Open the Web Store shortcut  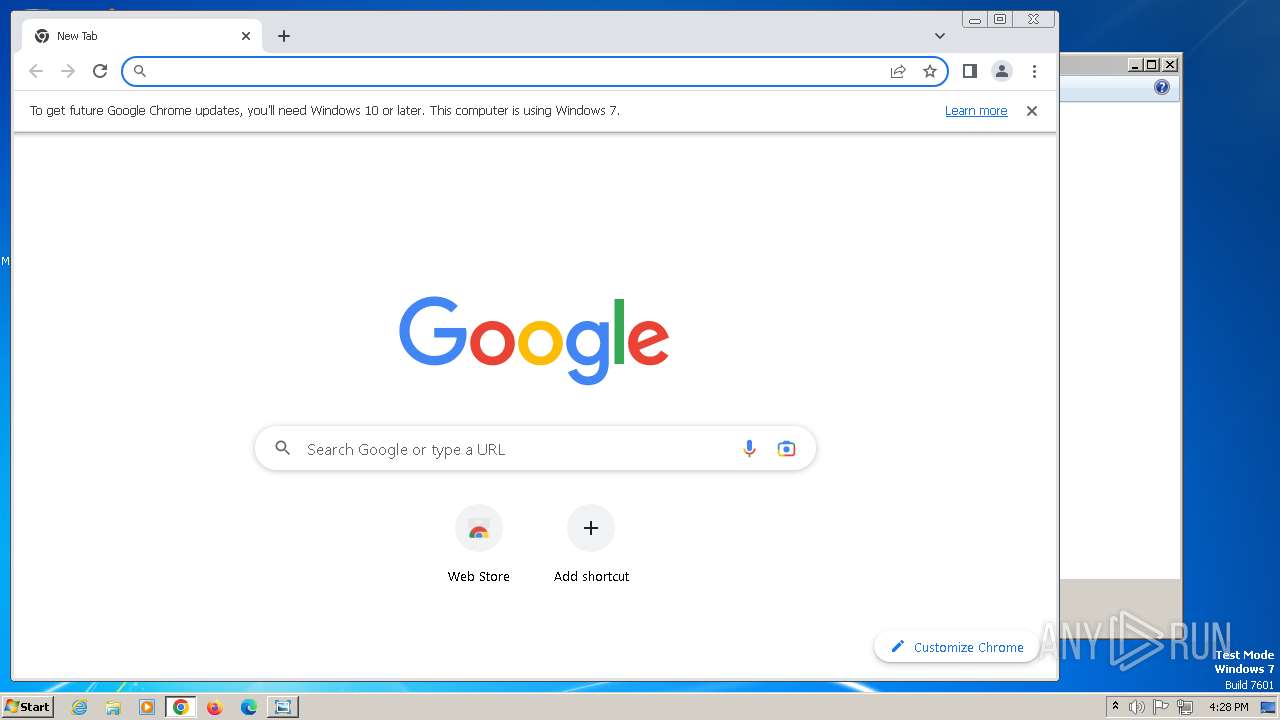coord(479,544)
